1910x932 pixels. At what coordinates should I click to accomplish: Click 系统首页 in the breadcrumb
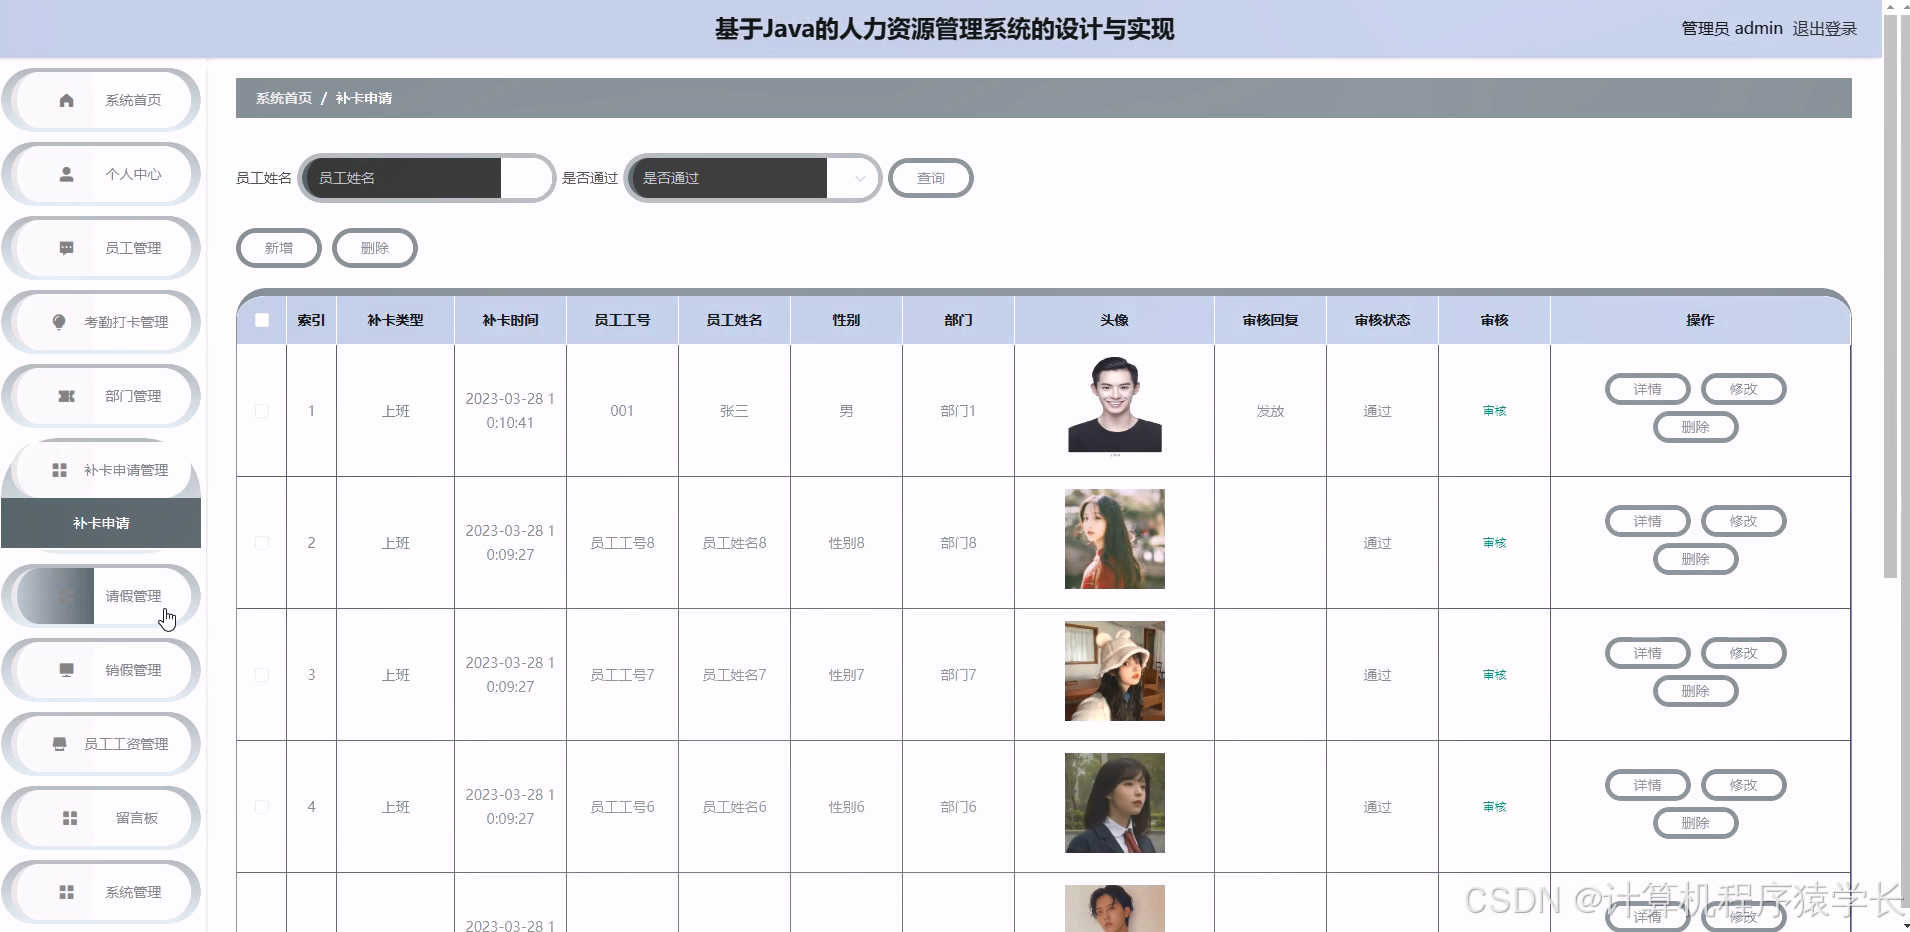tap(284, 98)
